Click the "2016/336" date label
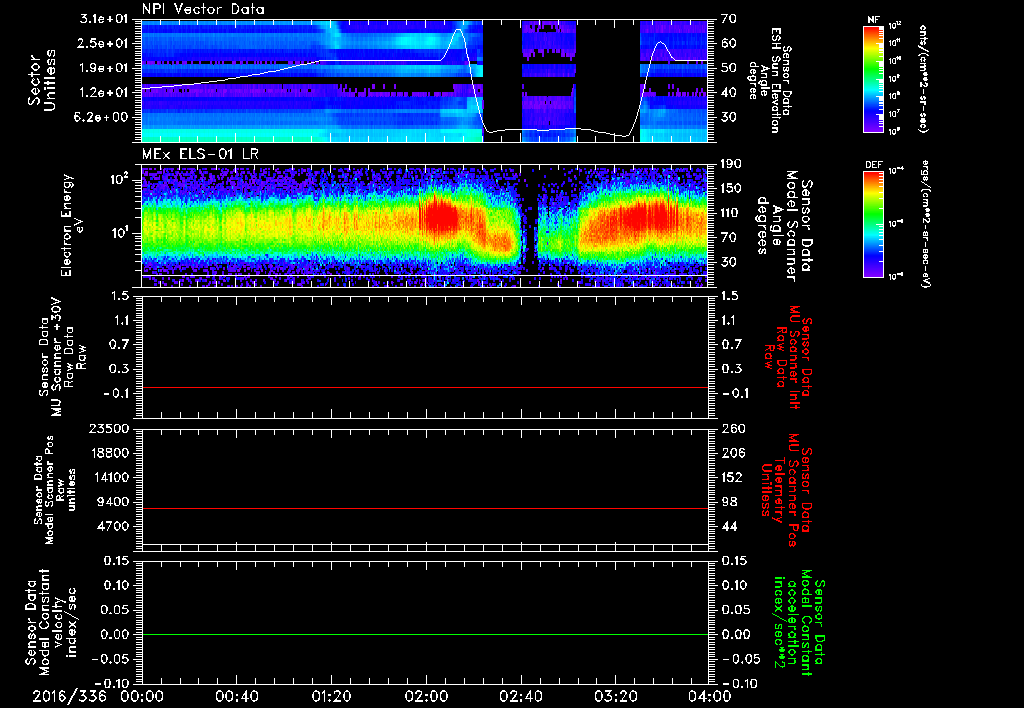This screenshot has width=1024, height=708. pyautogui.click(x=69, y=696)
